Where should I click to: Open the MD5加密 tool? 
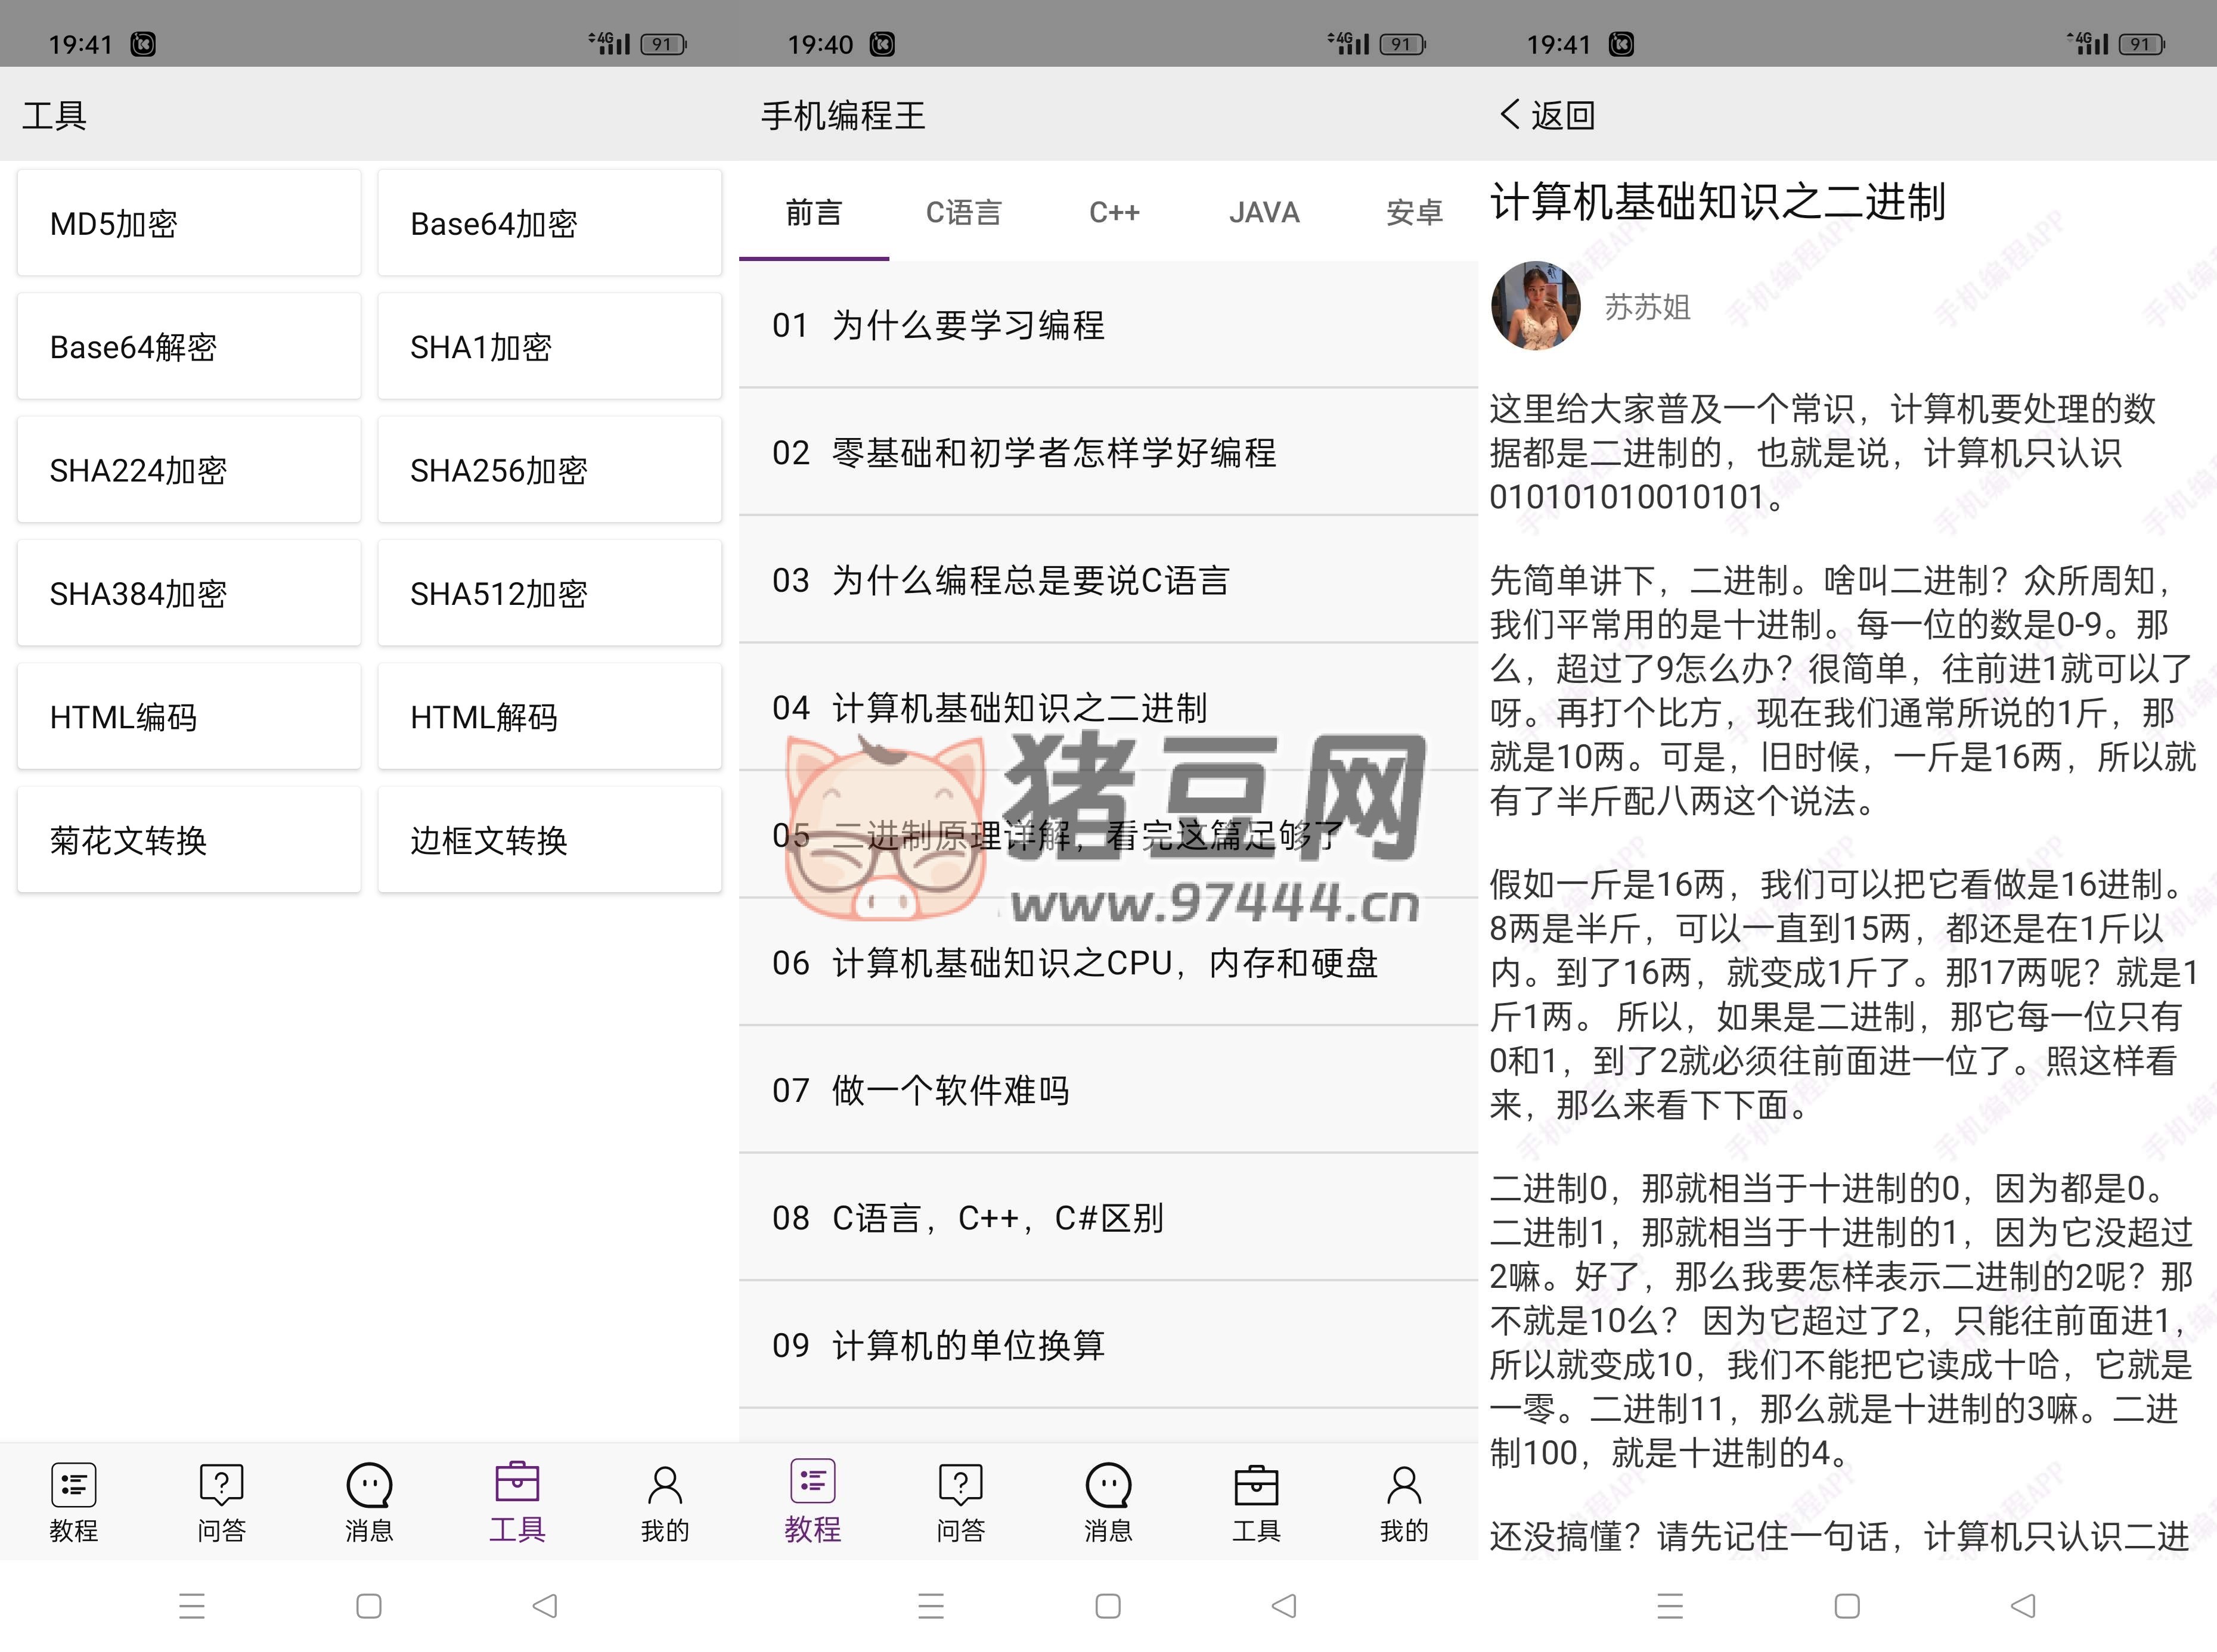pyautogui.click(x=189, y=224)
